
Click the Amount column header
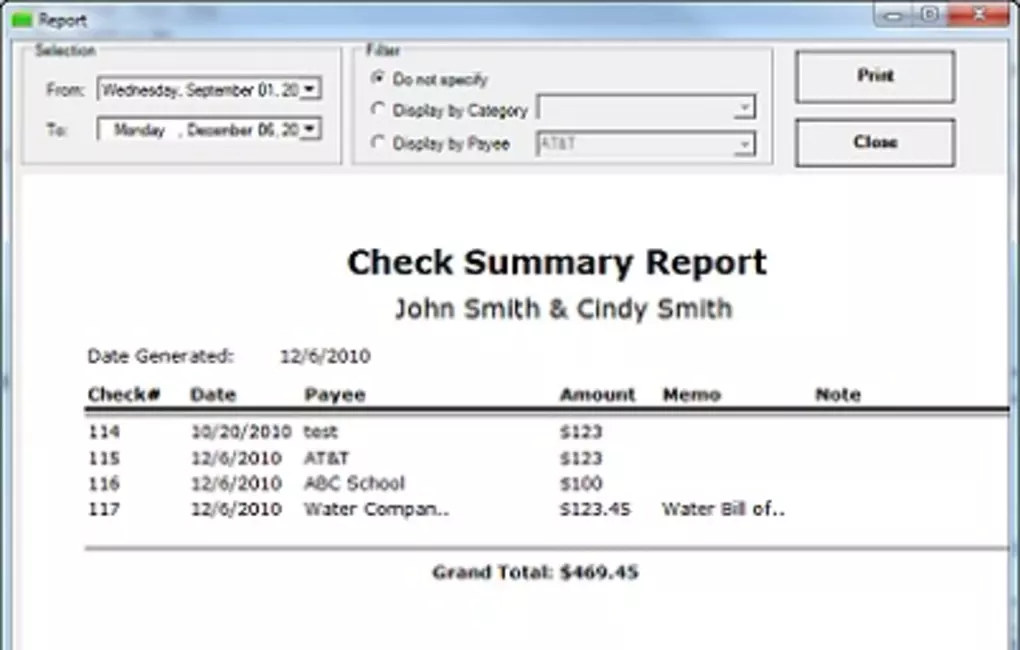[596, 395]
